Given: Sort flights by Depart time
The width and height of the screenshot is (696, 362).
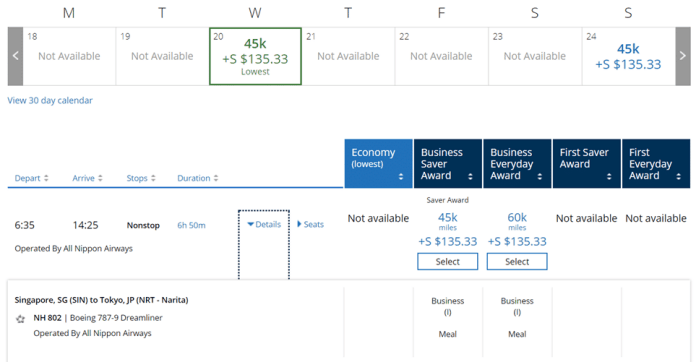Looking at the screenshot, I should point(32,178).
